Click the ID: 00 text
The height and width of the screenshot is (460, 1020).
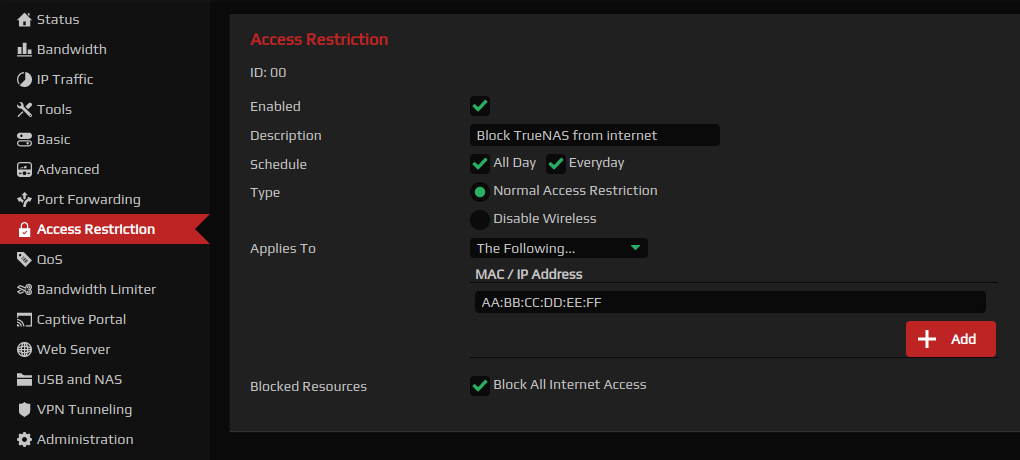click(268, 72)
